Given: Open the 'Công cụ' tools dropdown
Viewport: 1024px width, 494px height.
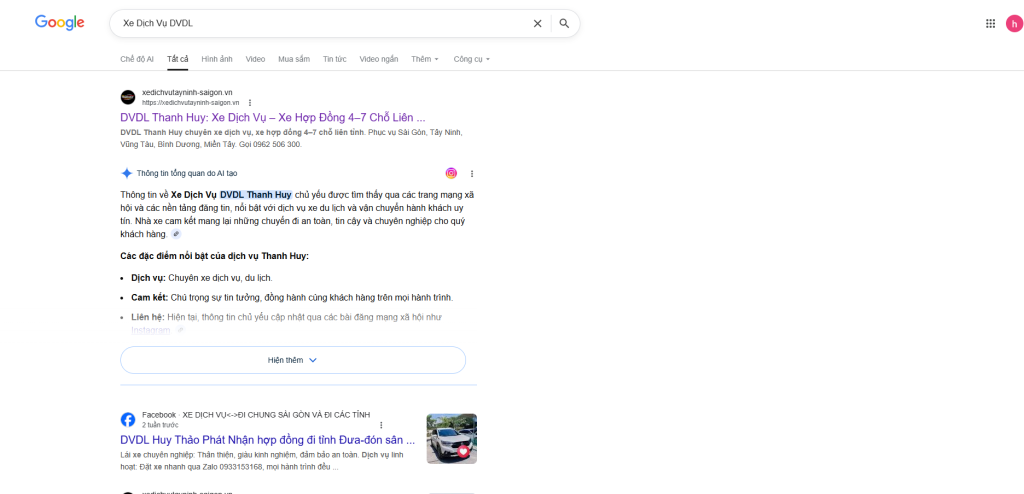Looking at the screenshot, I should tap(472, 59).
